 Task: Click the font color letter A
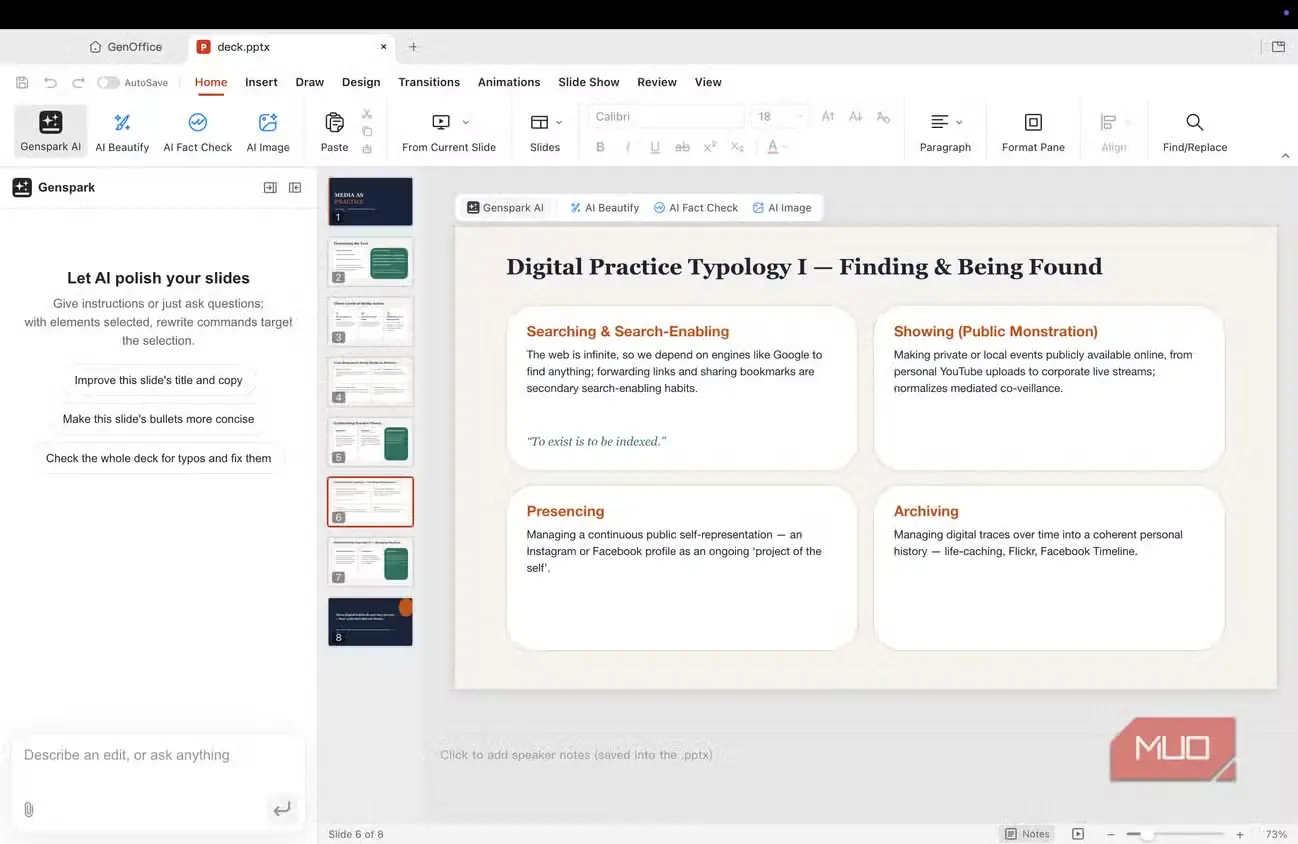tap(772, 147)
